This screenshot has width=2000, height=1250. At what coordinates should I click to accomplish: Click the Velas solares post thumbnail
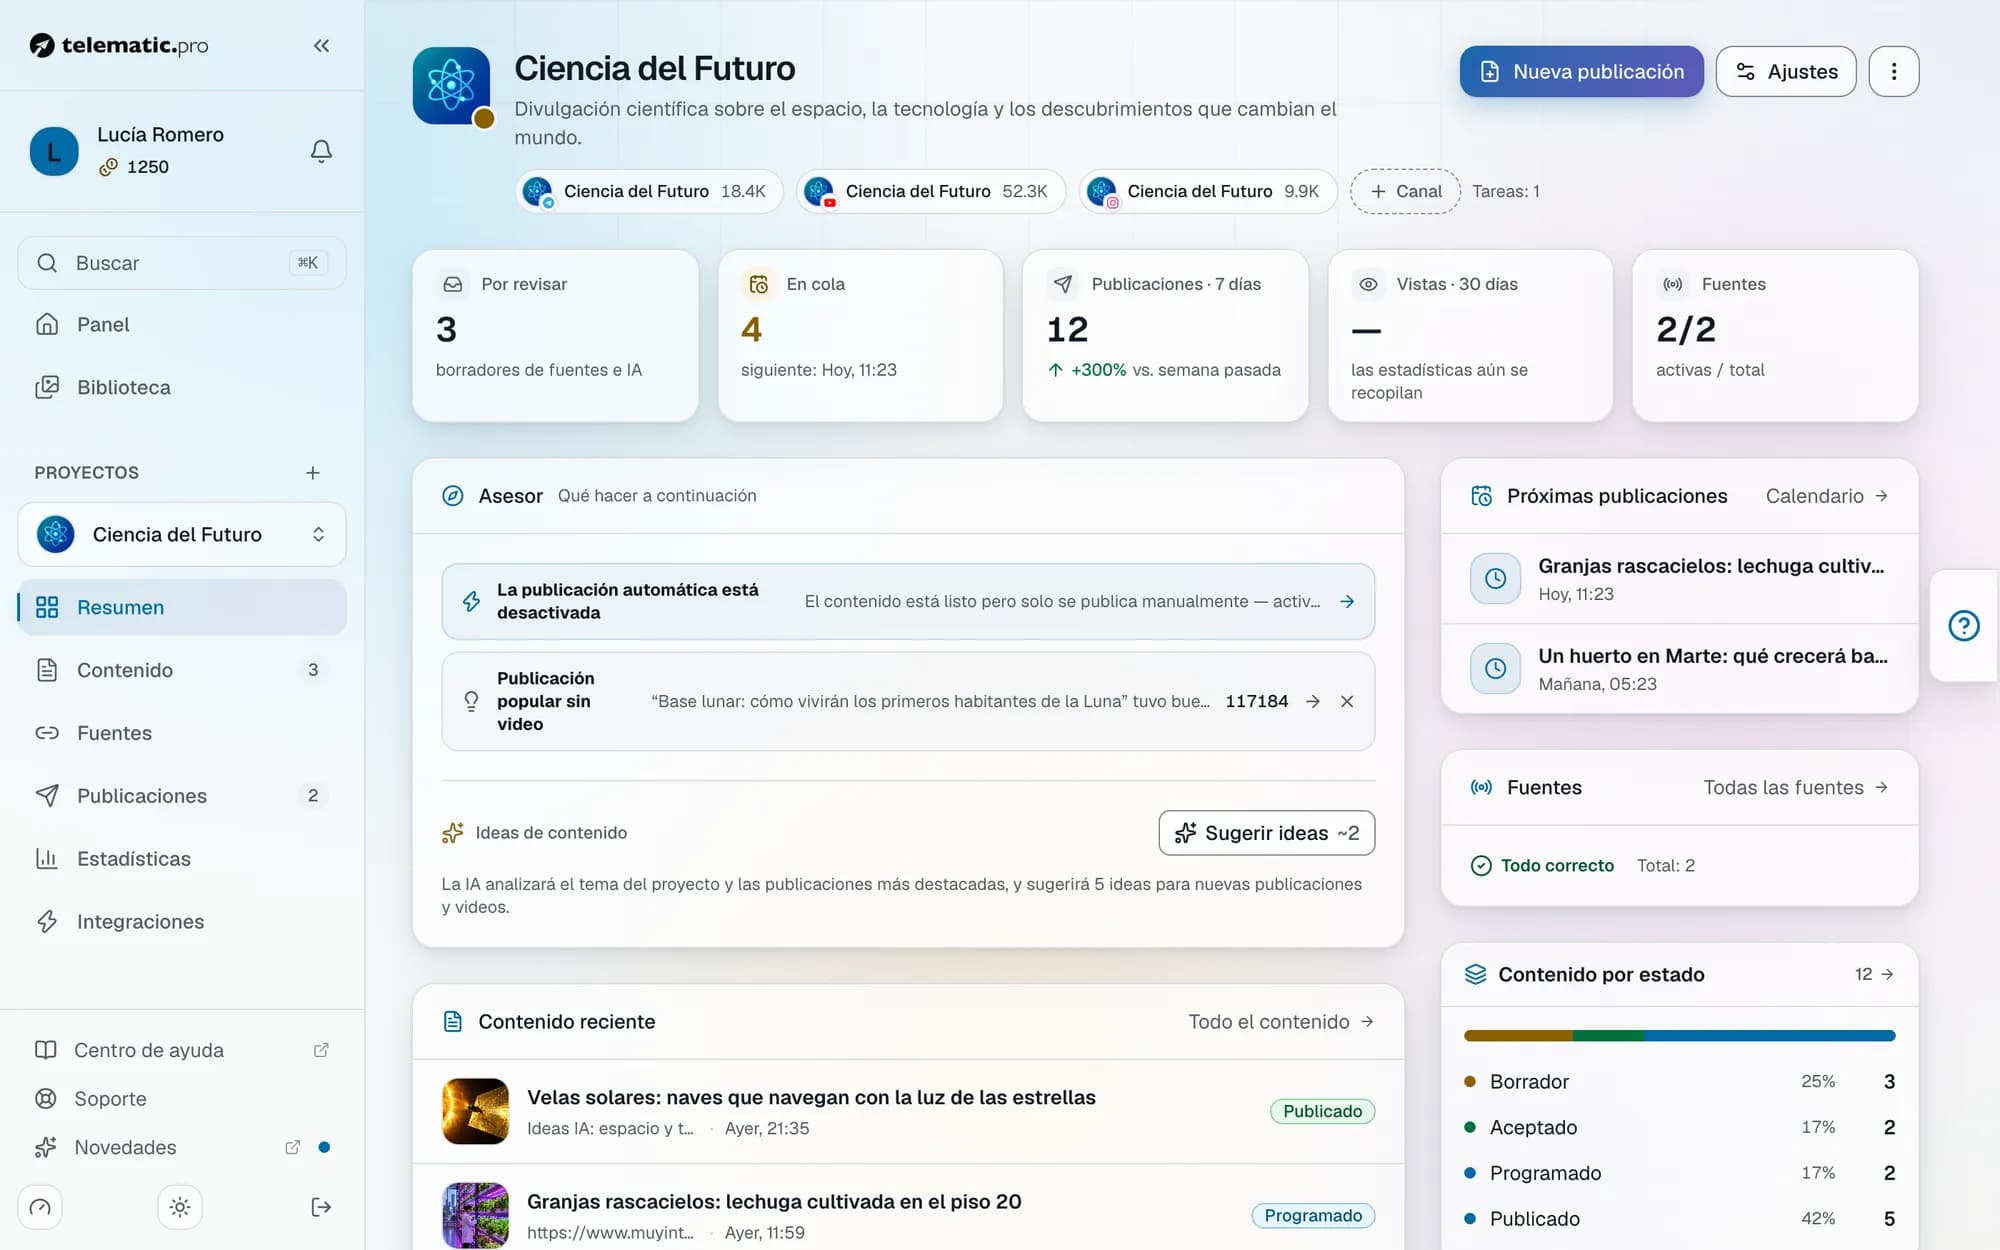click(475, 1111)
